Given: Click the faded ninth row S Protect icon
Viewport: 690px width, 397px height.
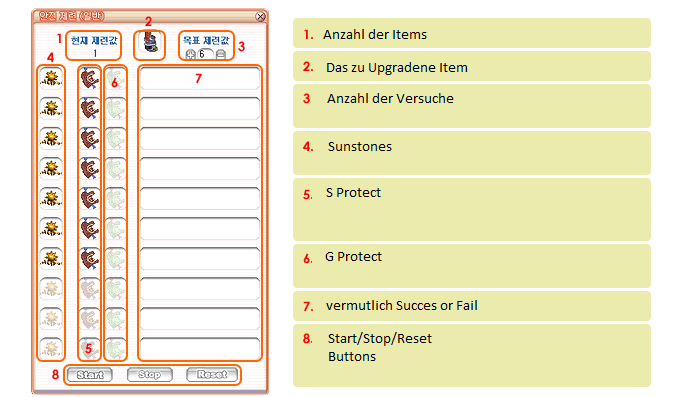Looking at the screenshot, I should 90,319.
